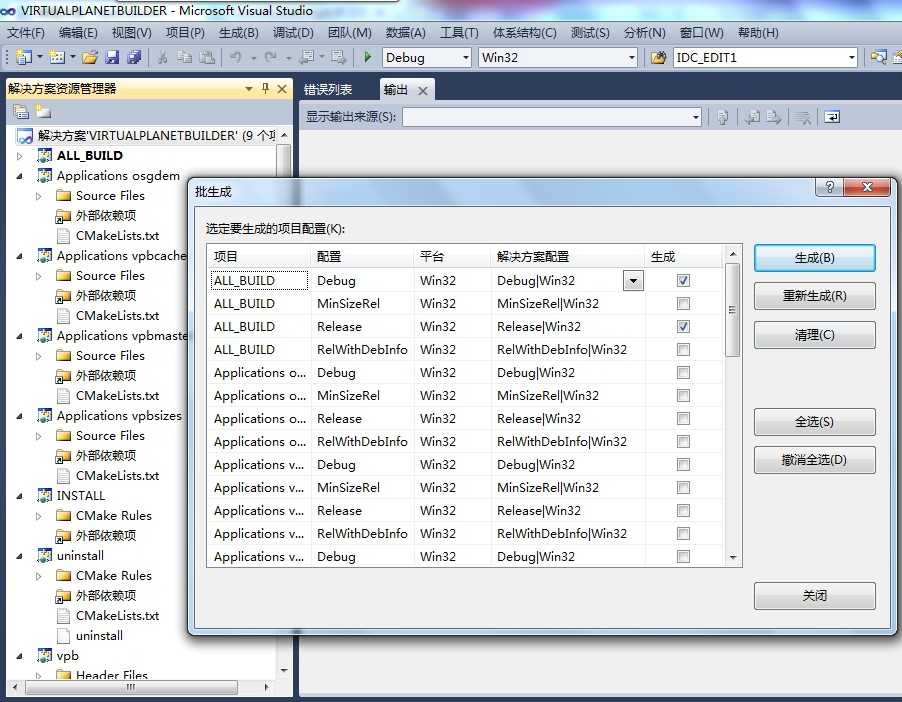Click the Solution Explorer icon in top-right toolbar

point(878,57)
